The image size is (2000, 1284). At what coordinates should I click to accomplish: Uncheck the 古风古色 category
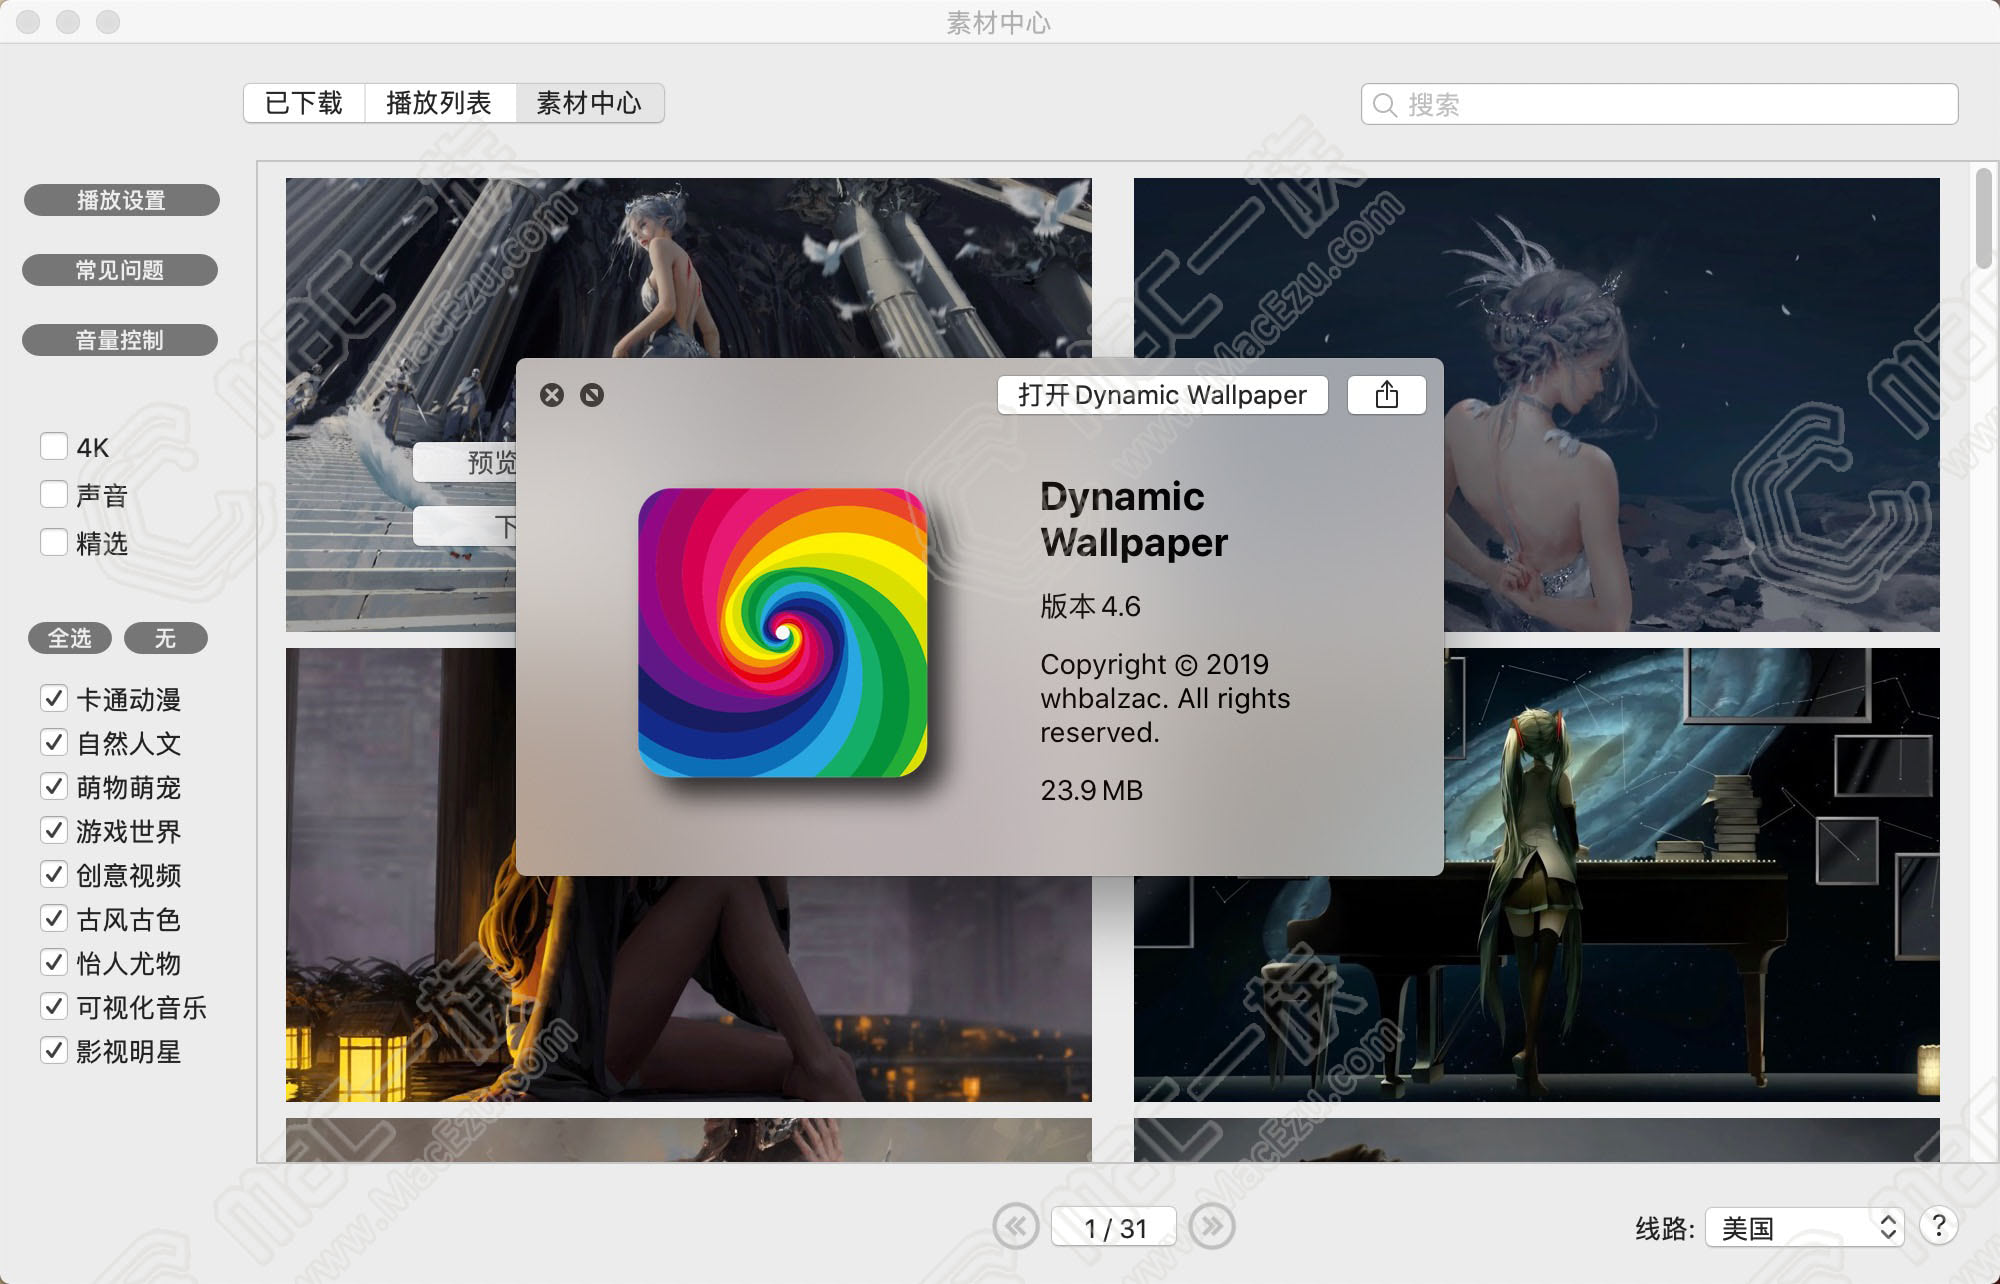tap(54, 918)
